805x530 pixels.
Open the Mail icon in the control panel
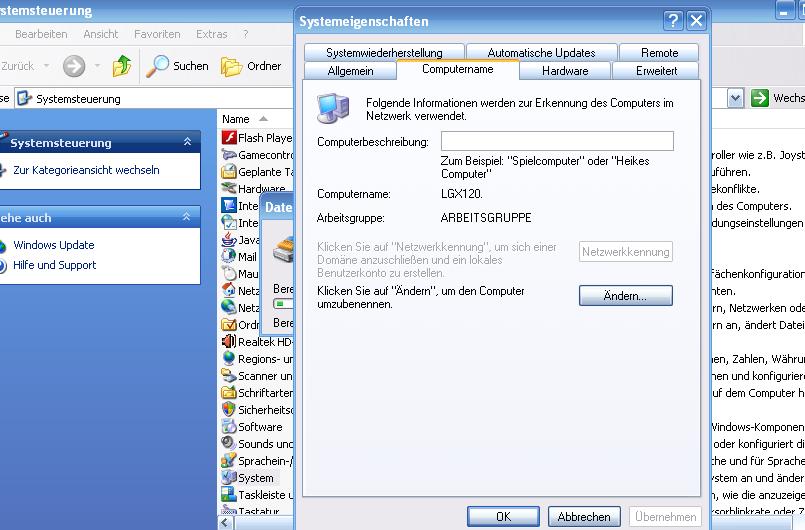[229, 256]
